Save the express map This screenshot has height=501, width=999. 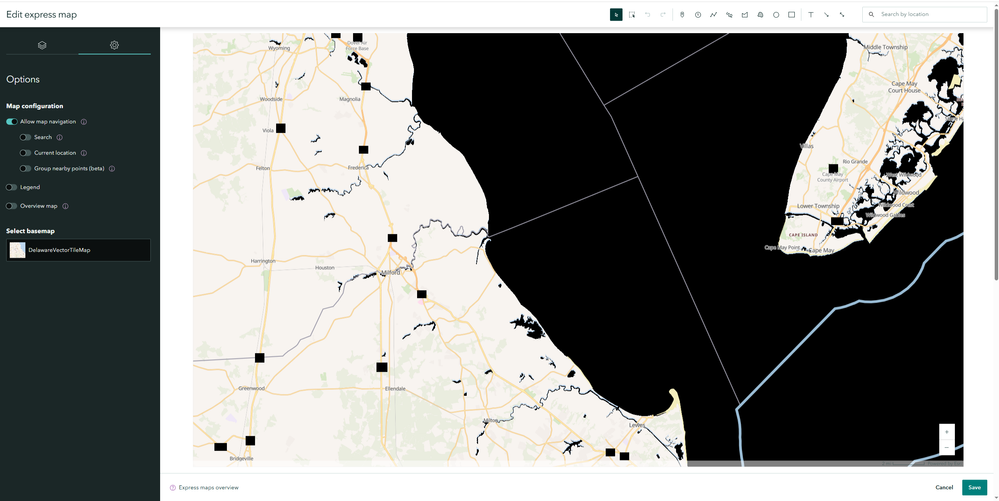click(x=974, y=488)
